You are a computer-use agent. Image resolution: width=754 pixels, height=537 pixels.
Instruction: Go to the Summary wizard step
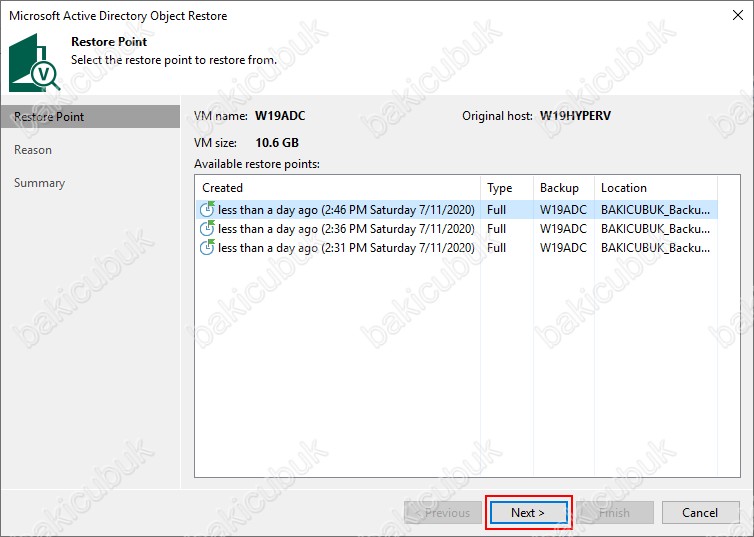39,183
